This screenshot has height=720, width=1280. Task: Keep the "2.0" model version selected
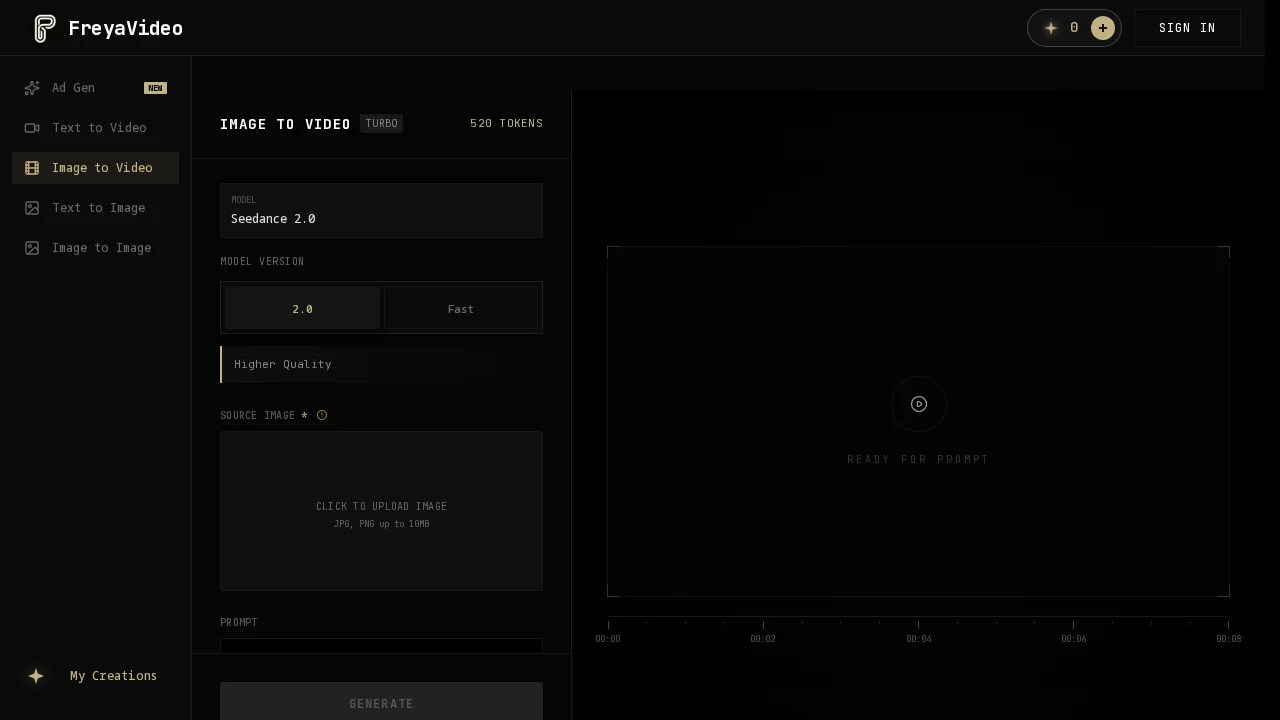pyautogui.click(x=302, y=308)
